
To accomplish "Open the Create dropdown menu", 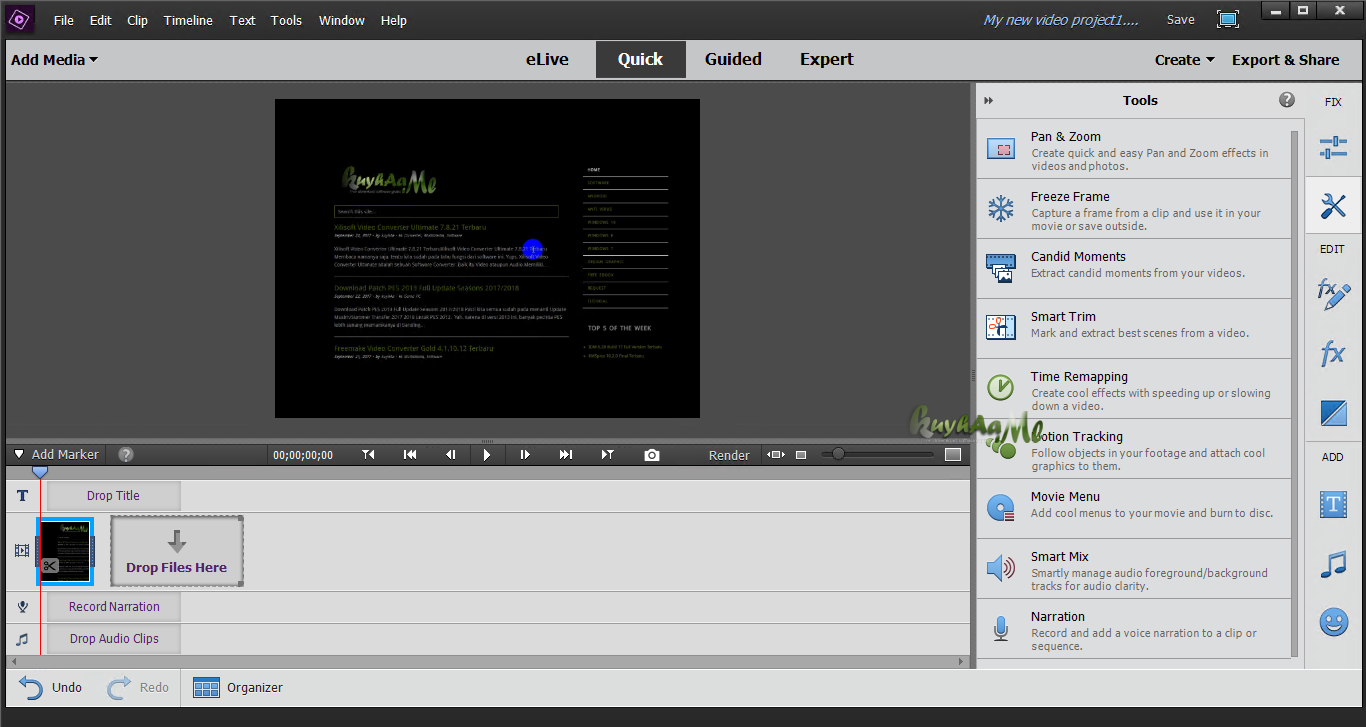I will coord(1185,60).
